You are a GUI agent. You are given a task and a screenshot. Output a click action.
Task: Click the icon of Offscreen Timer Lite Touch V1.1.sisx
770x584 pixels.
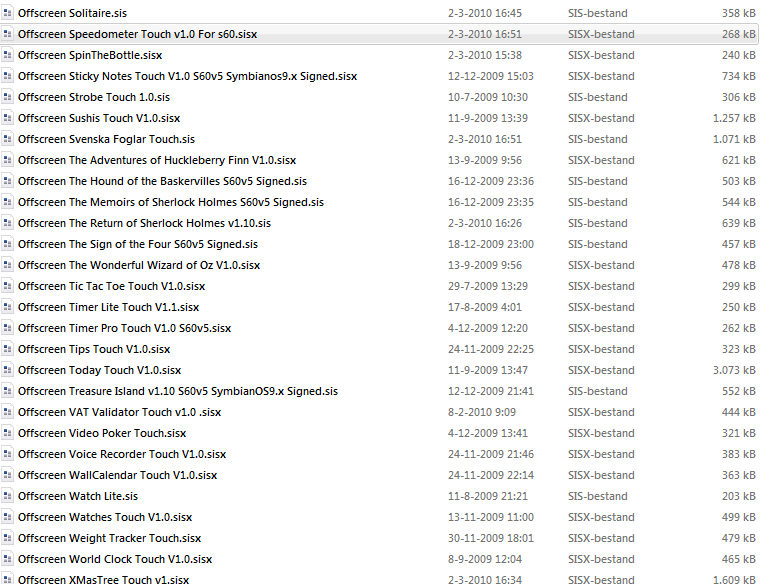(7, 307)
